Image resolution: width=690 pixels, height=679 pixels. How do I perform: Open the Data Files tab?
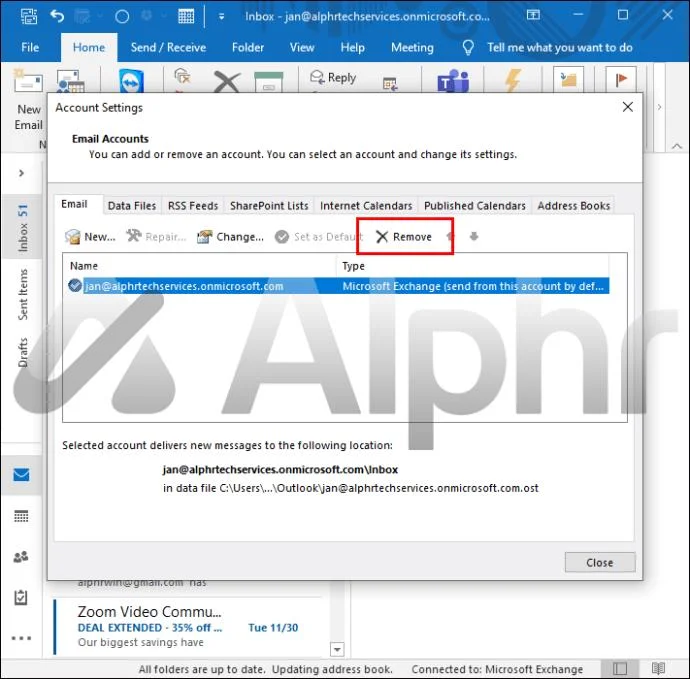pos(132,206)
